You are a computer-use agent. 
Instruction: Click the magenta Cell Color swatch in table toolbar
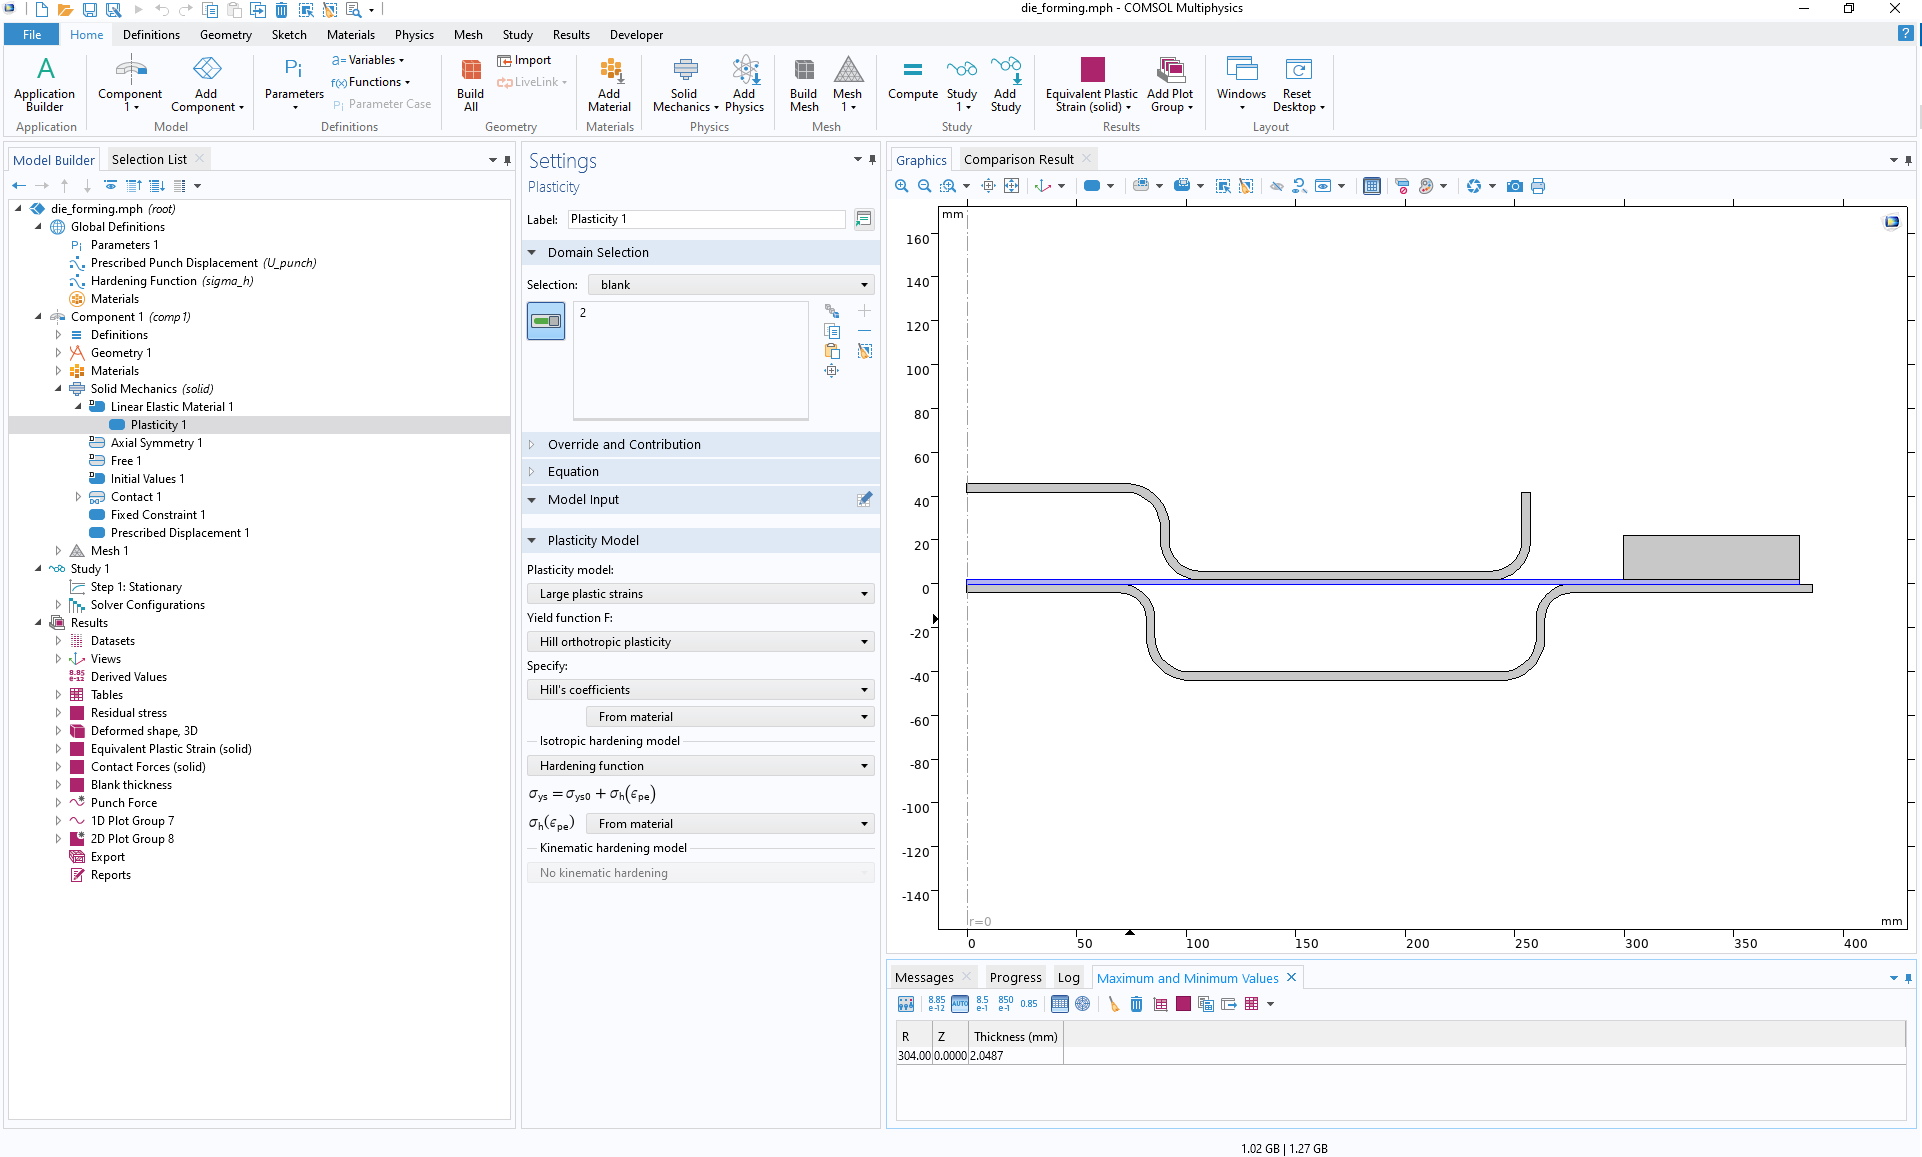tap(1183, 1004)
